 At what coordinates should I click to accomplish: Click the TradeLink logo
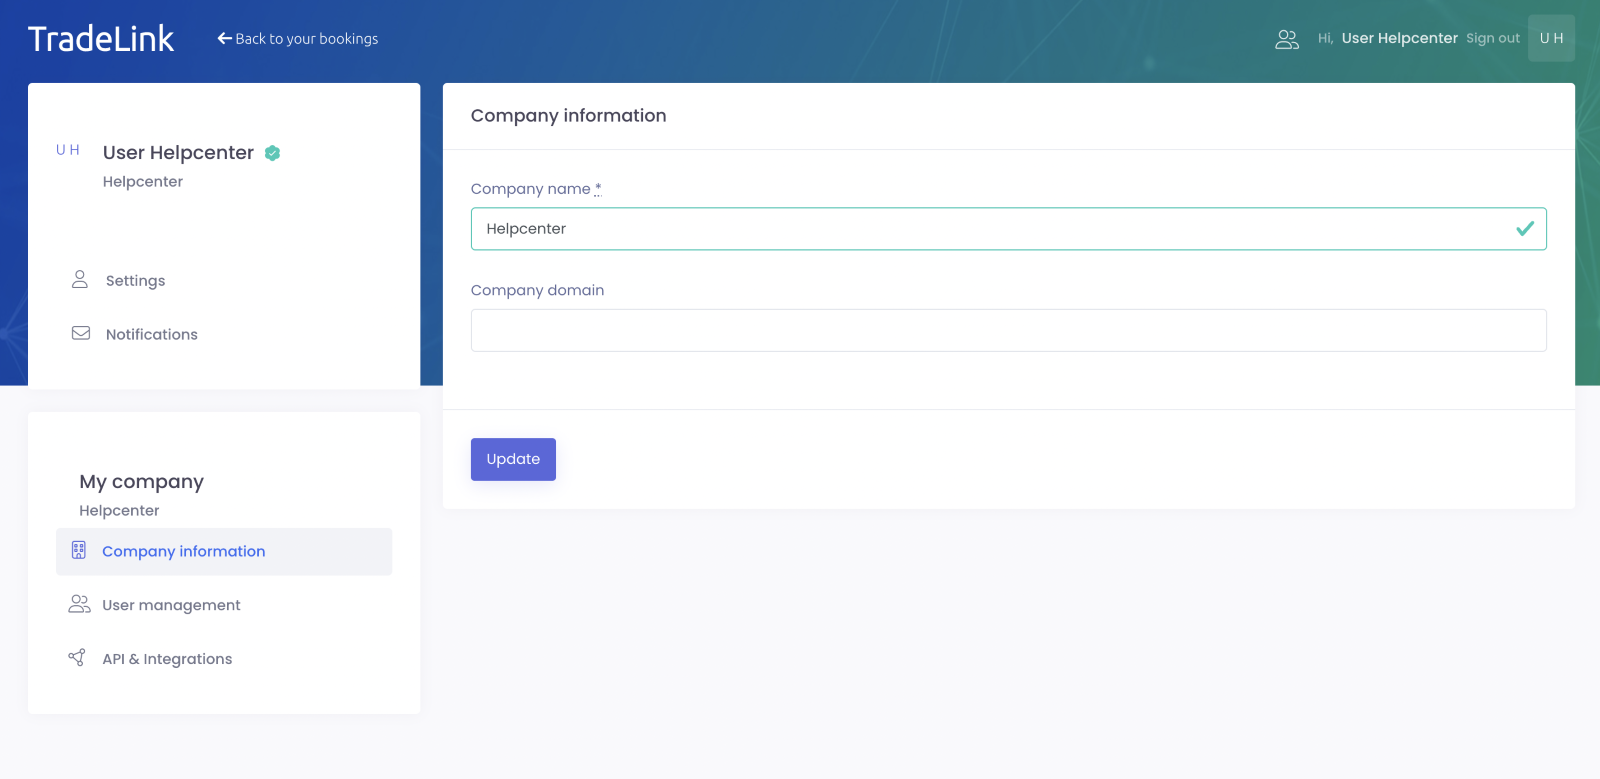101,39
